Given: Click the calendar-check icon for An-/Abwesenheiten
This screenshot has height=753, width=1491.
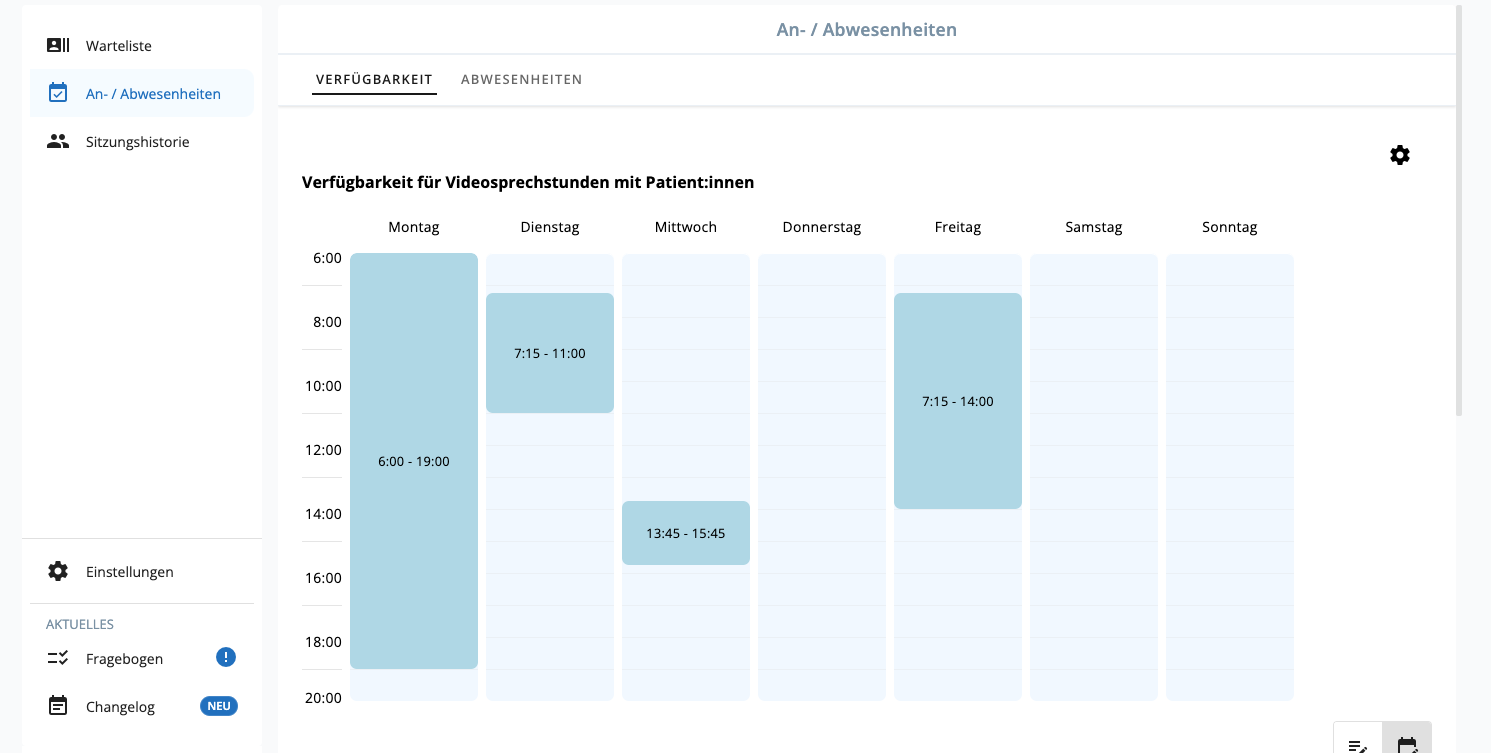Looking at the screenshot, I should coord(58,93).
